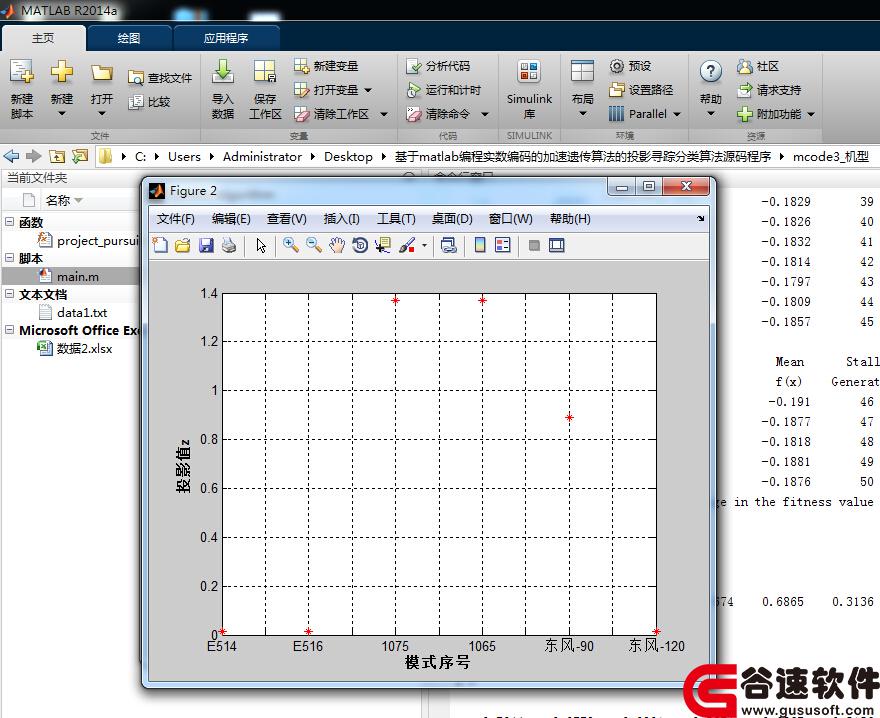This screenshot has width=880, height=718.
Task: Switch to the 主页 (Home) tab
Action: click(43, 38)
